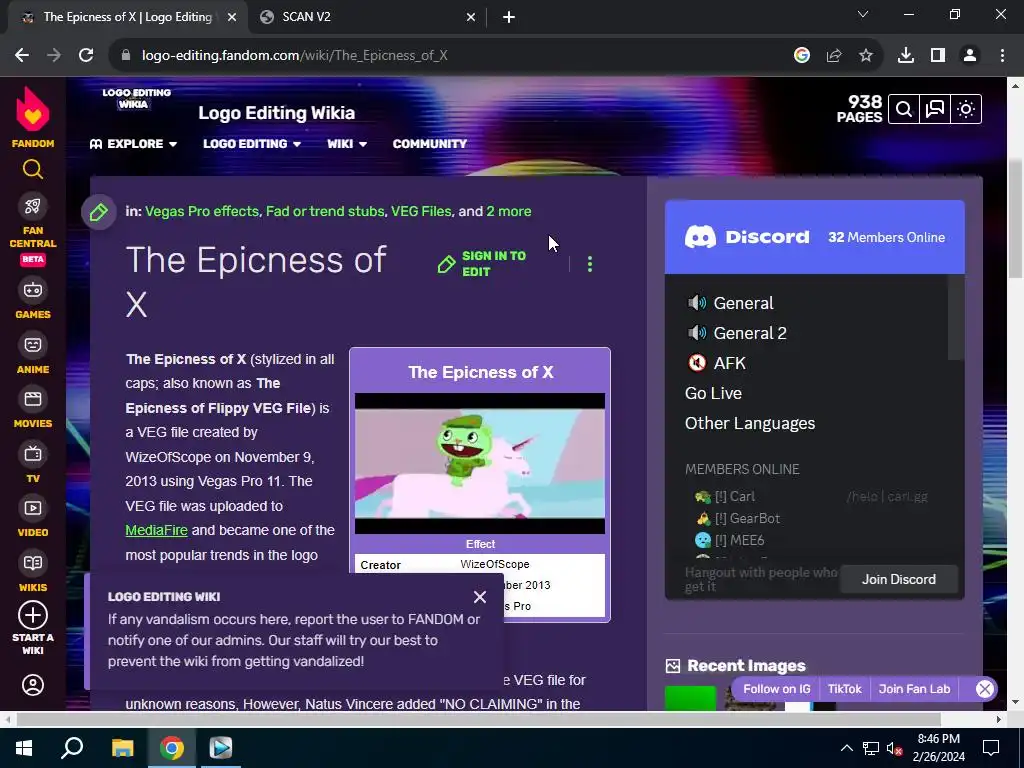1024x768 pixels.
Task: Expand the Explore menu
Action: point(133,144)
